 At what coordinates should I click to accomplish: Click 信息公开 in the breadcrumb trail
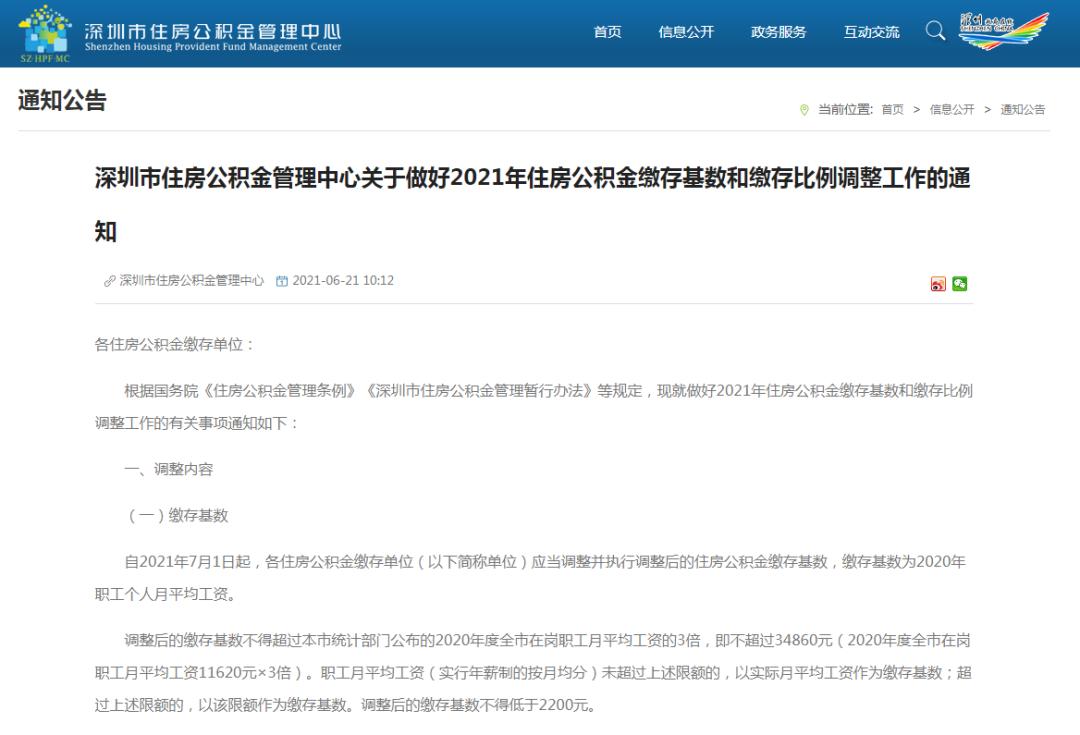[x=951, y=110]
